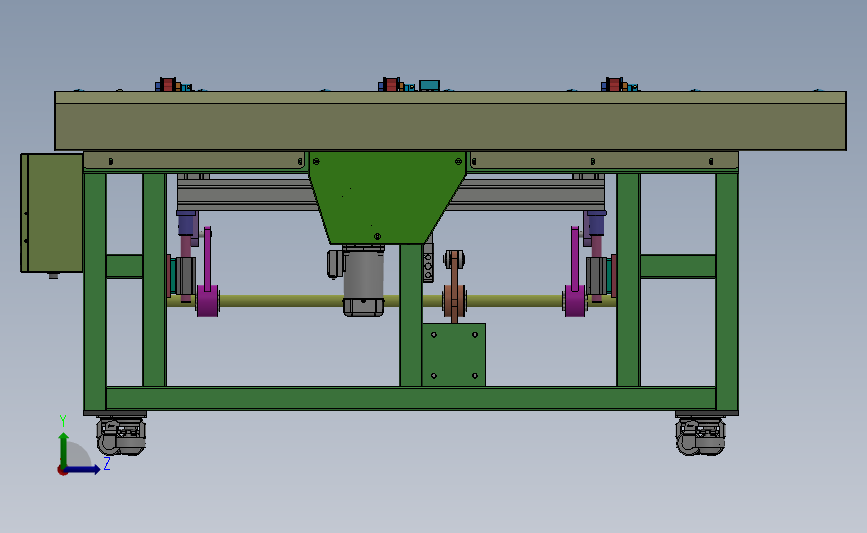
Task: Select the dark green trapezoidal cover plate
Action: (387, 197)
